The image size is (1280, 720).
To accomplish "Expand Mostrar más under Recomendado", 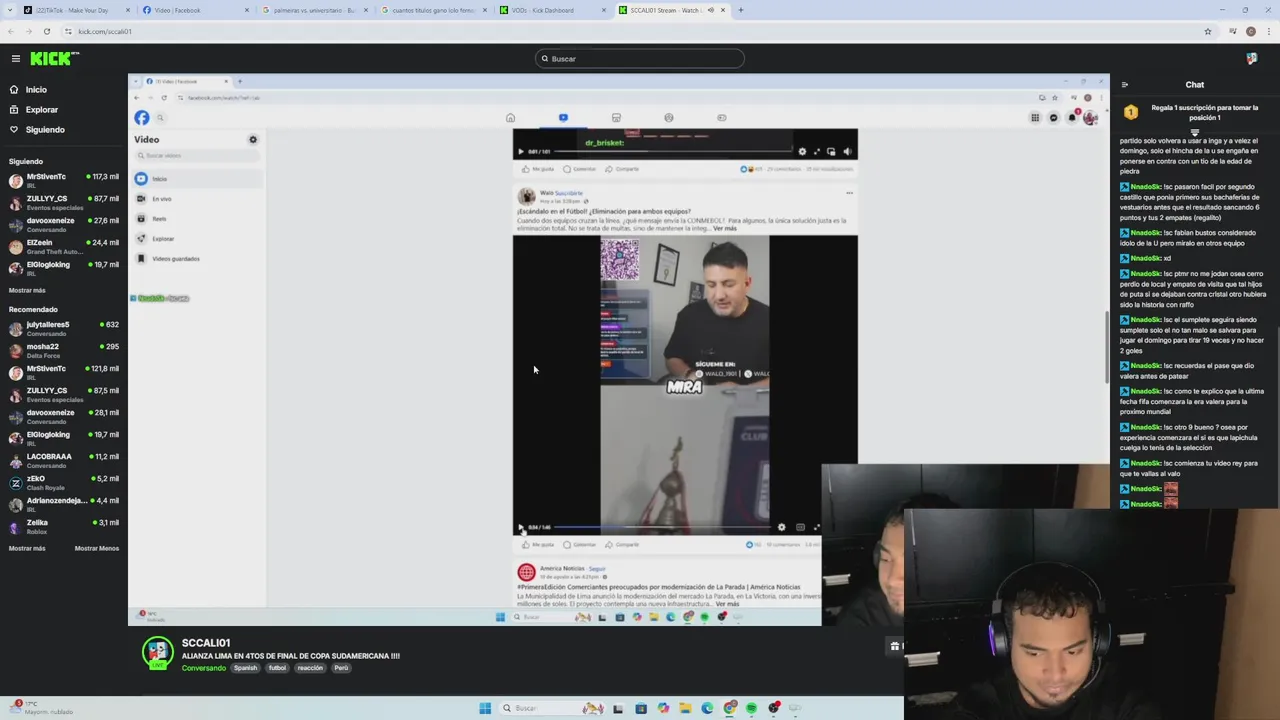I will click(x=27, y=549).
